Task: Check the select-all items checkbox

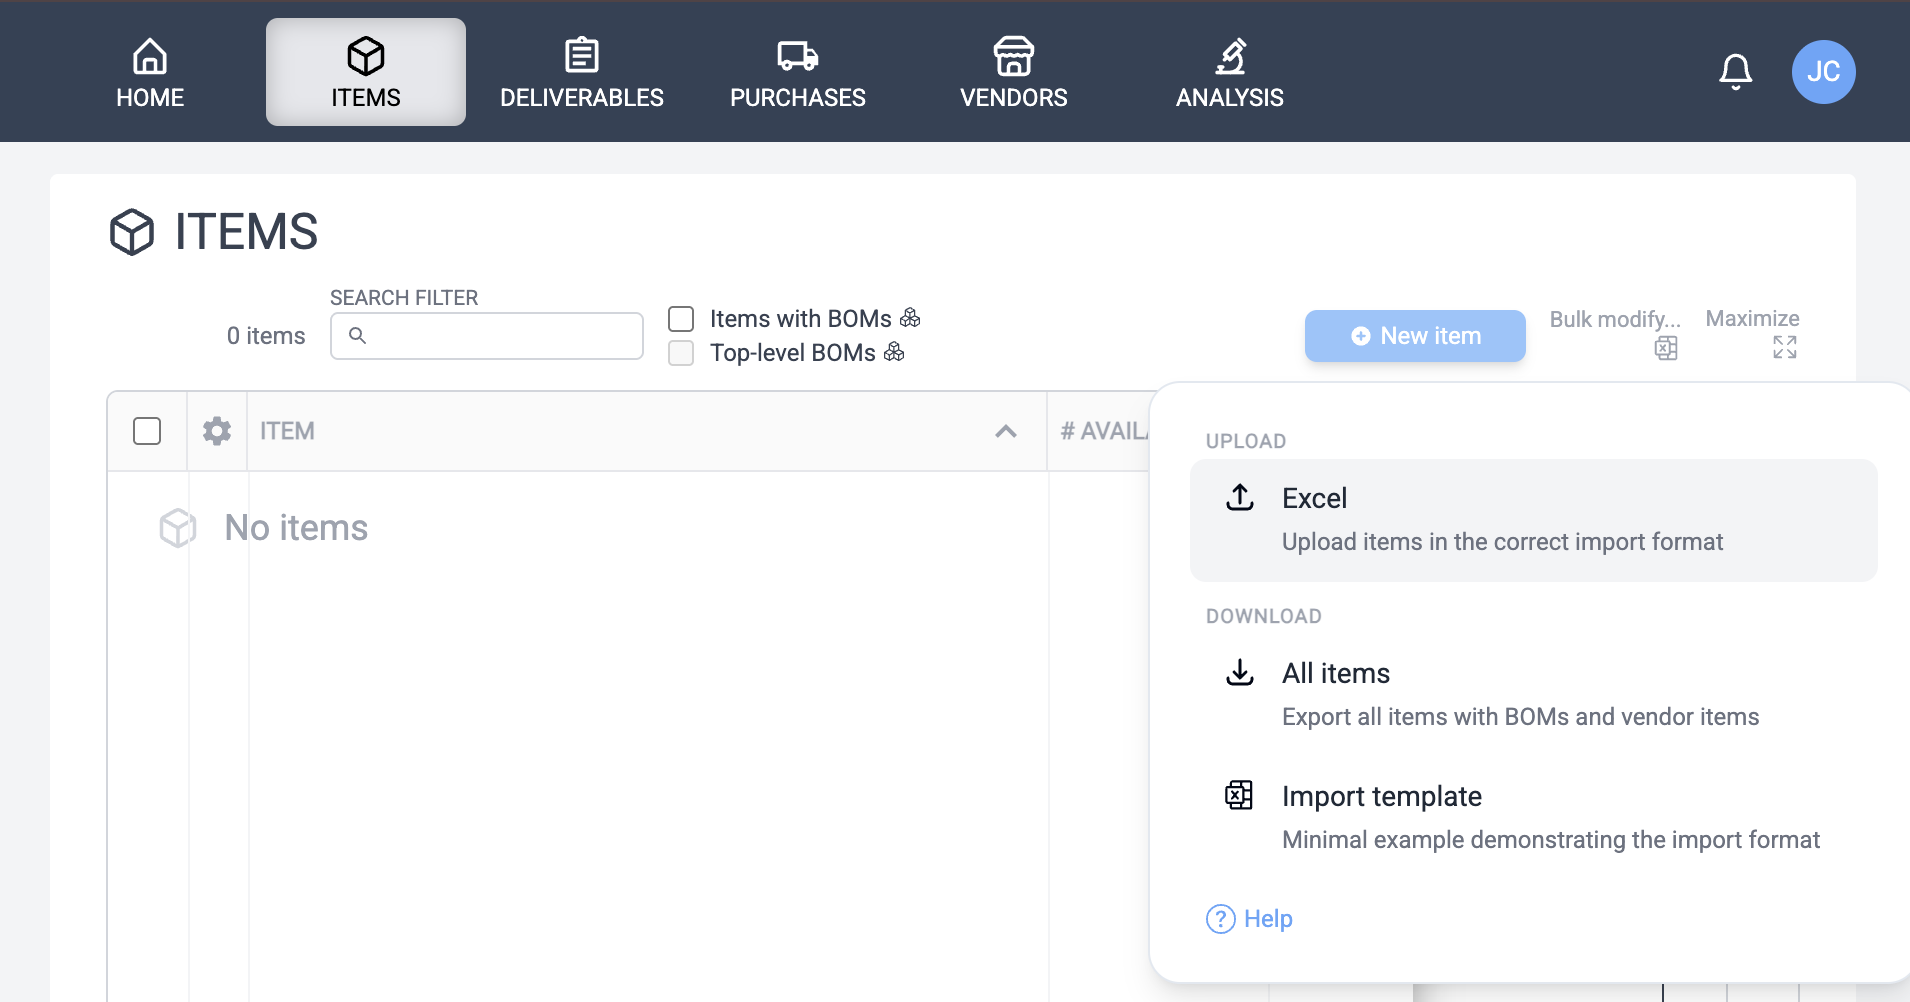Action: point(147,431)
